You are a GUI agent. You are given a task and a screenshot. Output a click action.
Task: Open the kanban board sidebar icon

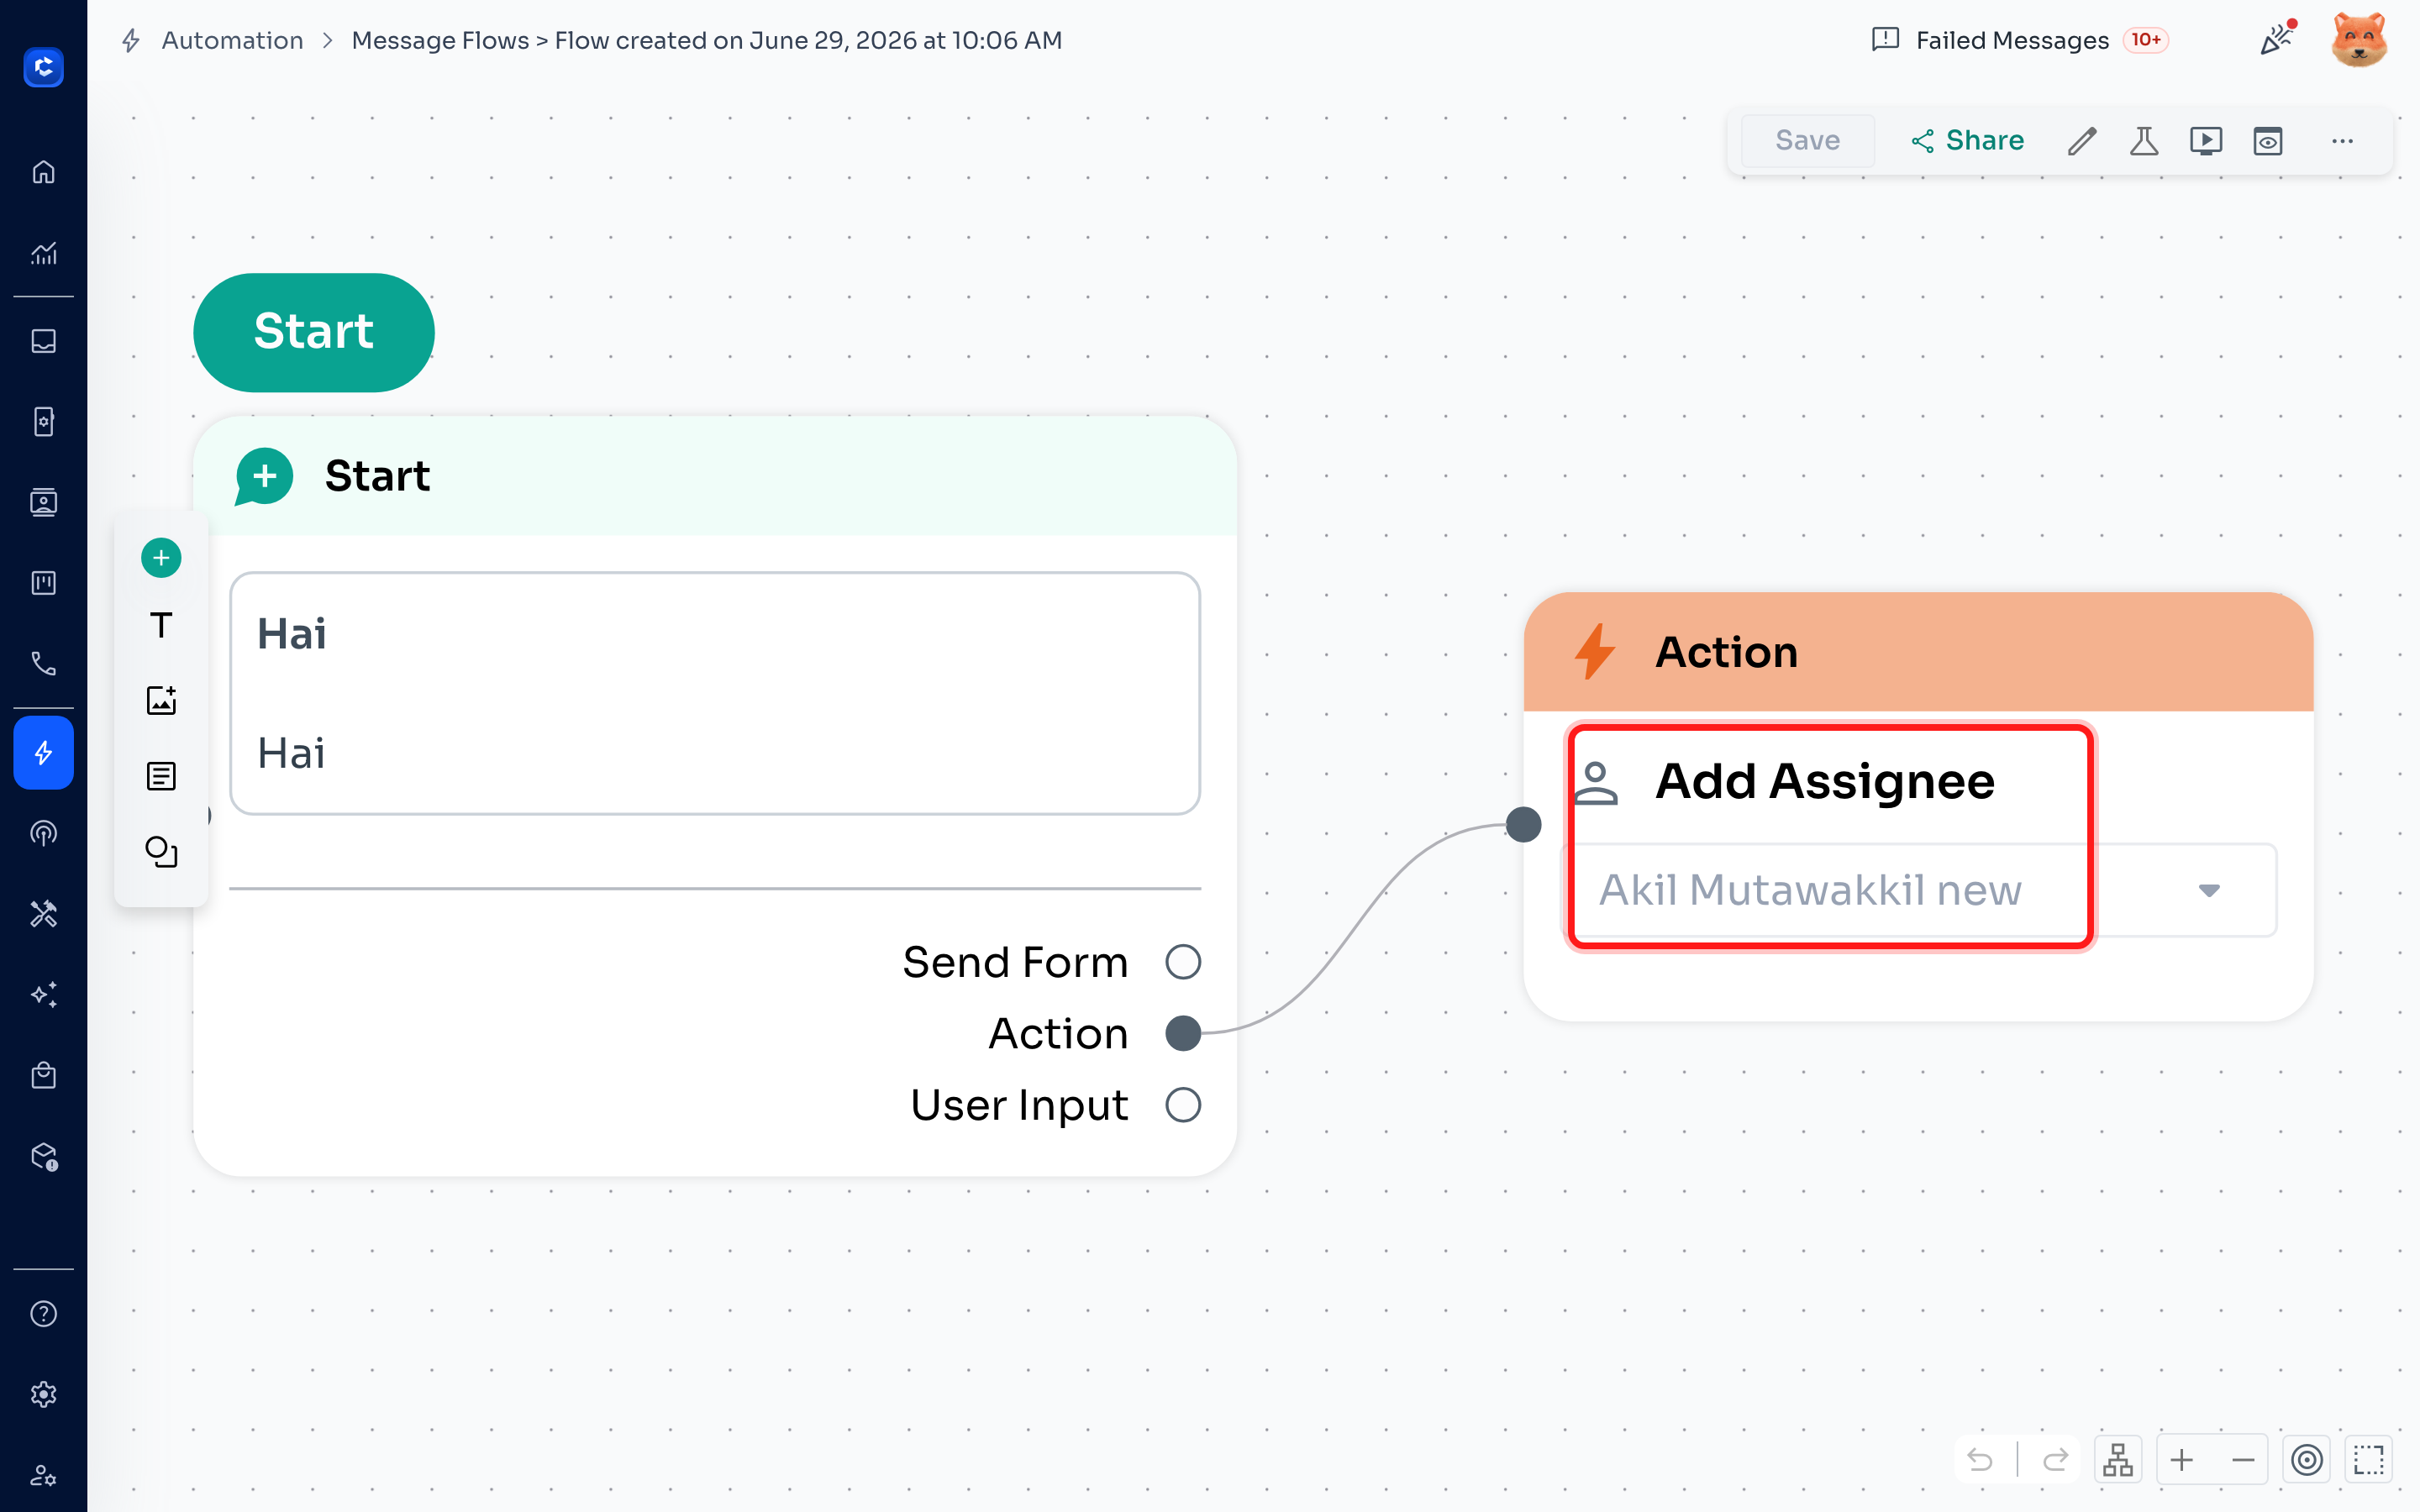[43, 582]
